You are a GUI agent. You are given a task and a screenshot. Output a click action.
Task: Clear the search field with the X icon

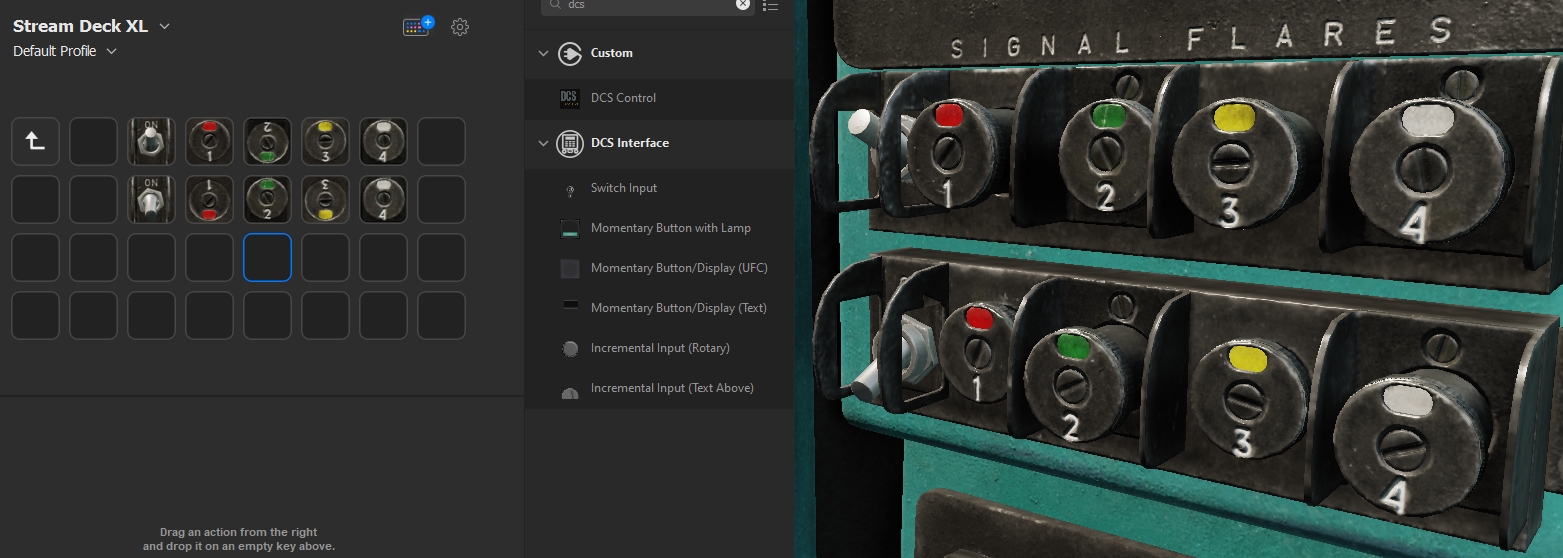(743, 4)
